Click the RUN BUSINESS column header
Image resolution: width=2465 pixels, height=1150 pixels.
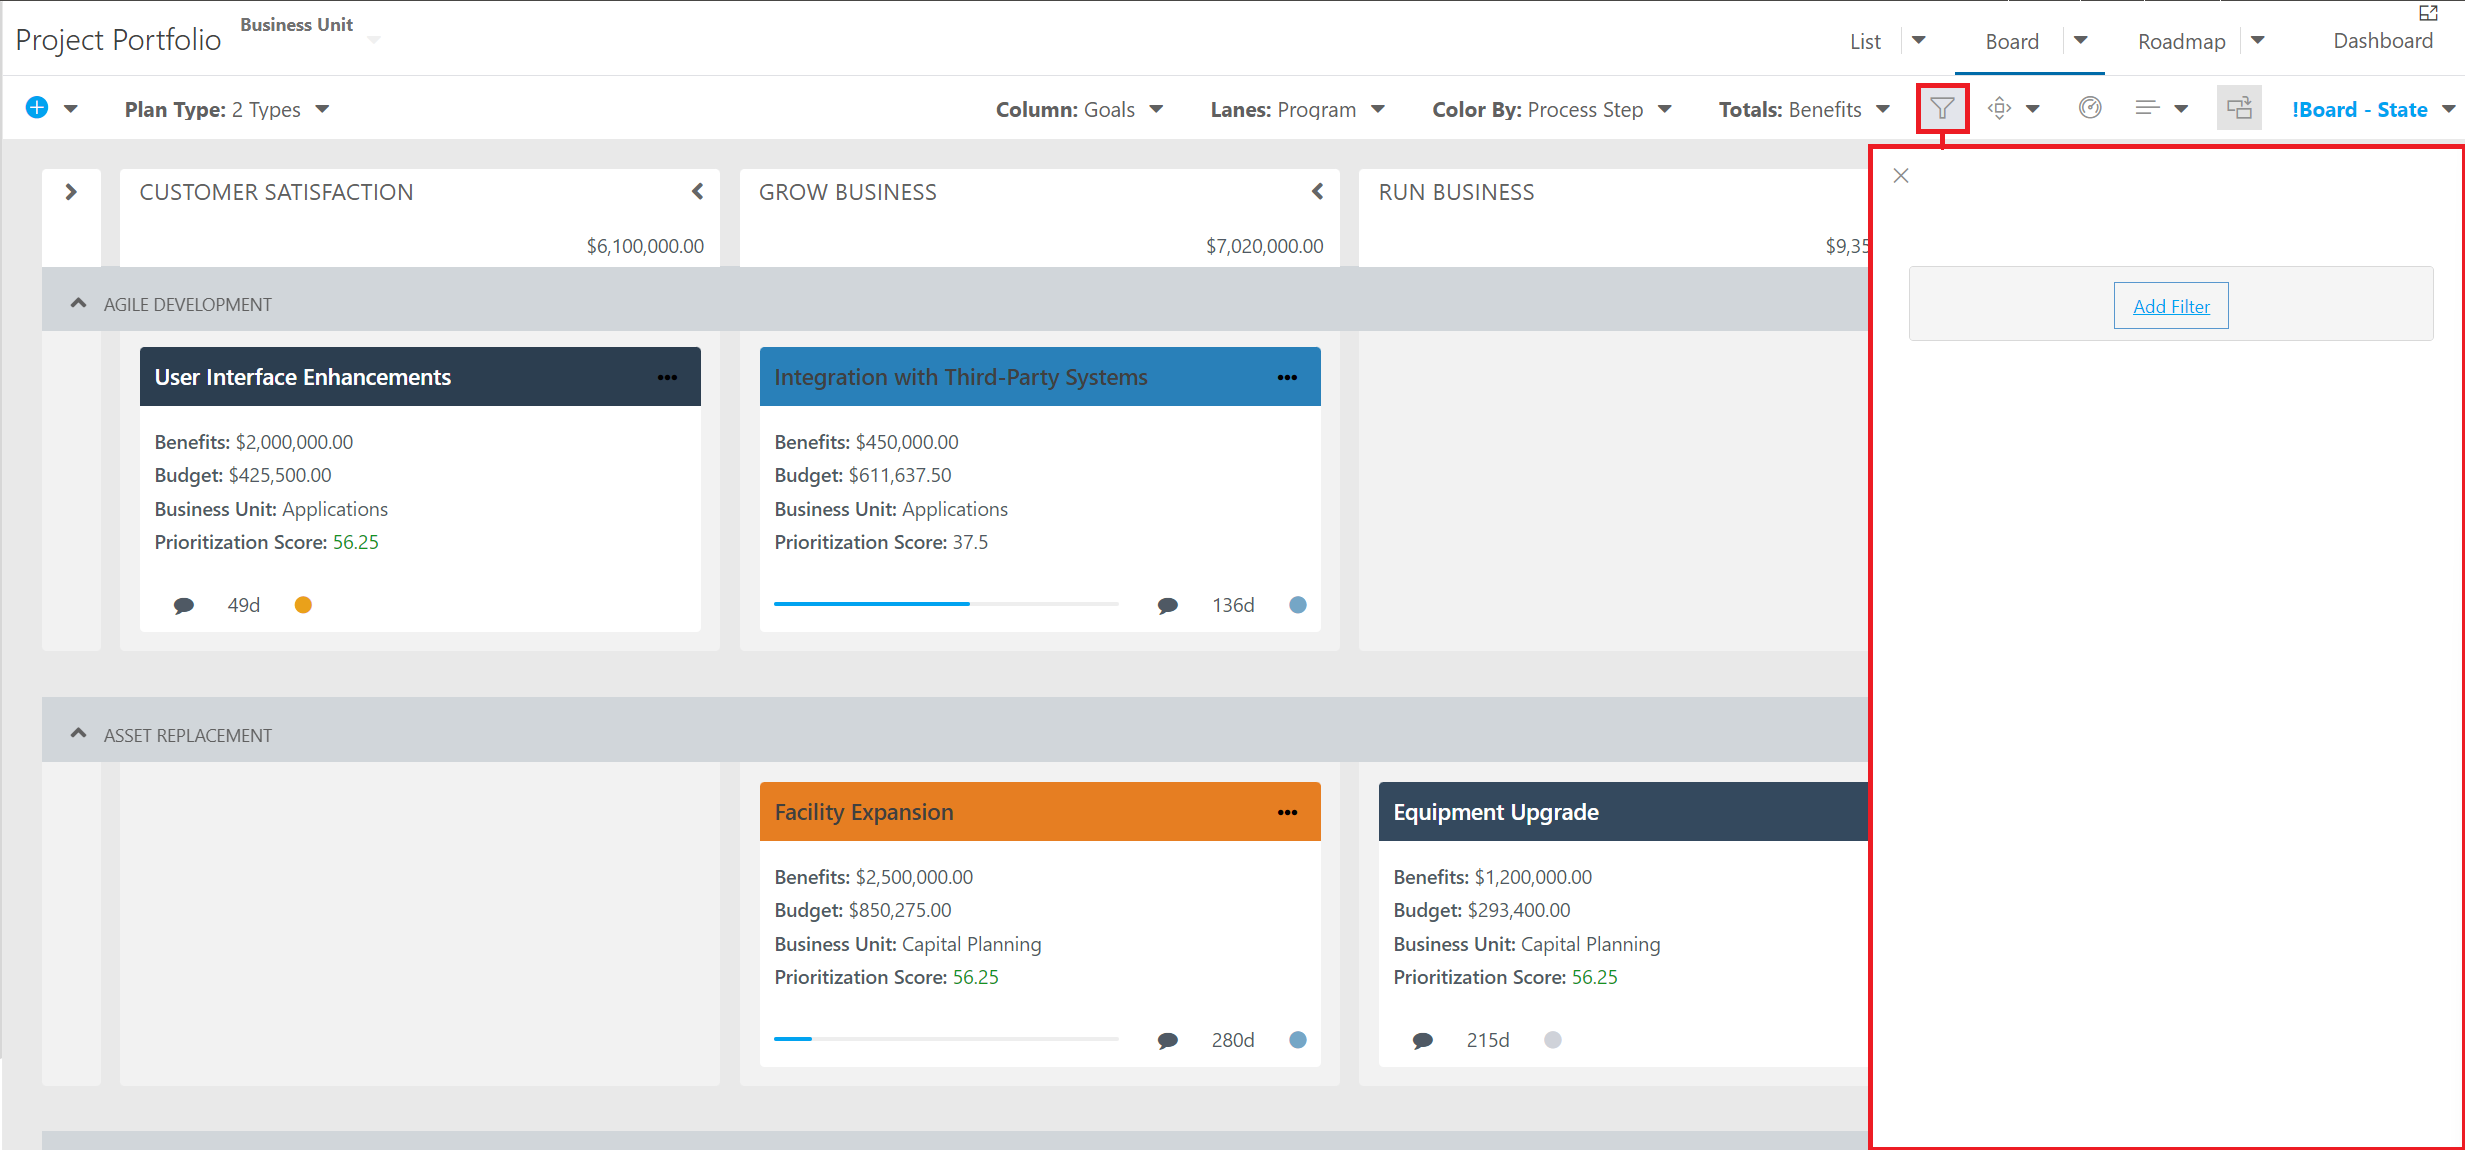coord(1456,192)
